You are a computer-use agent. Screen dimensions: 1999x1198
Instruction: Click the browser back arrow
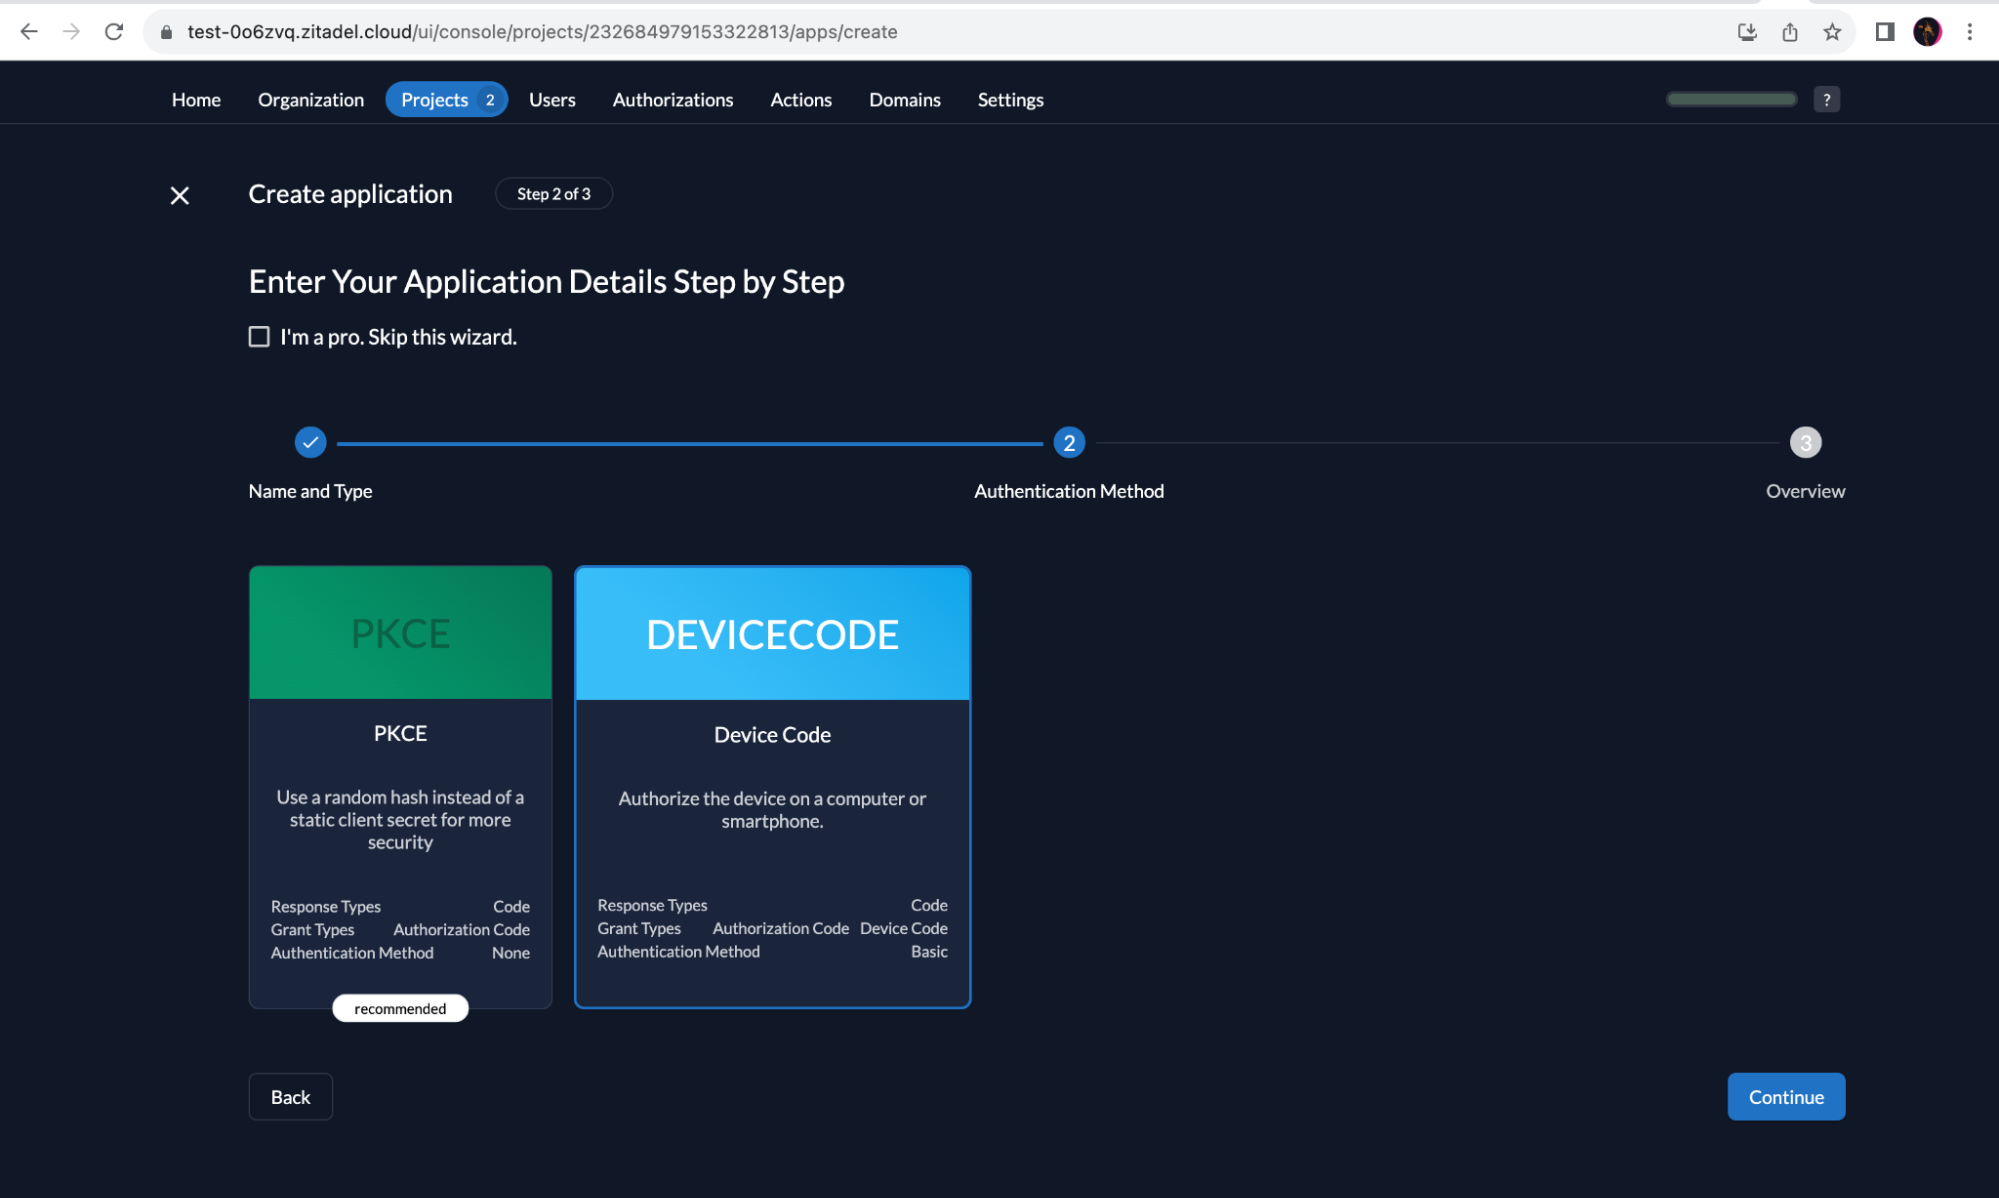[29, 32]
